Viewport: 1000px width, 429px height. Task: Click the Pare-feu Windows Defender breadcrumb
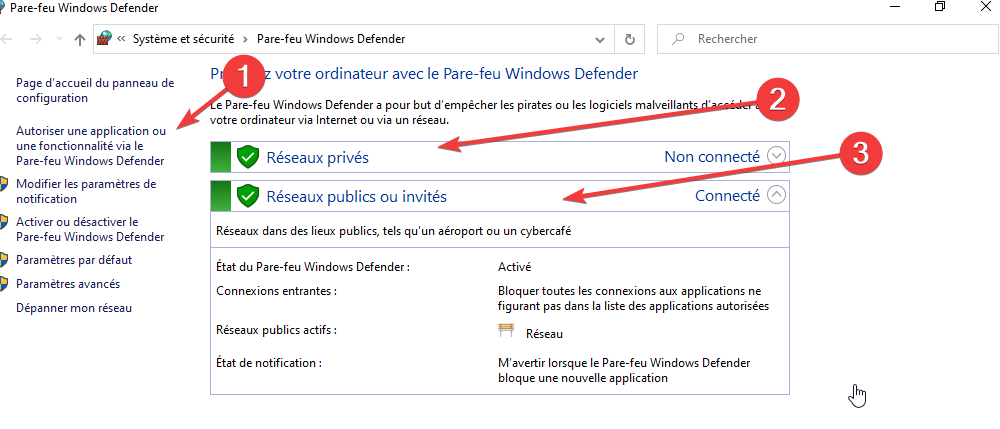[x=330, y=39]
